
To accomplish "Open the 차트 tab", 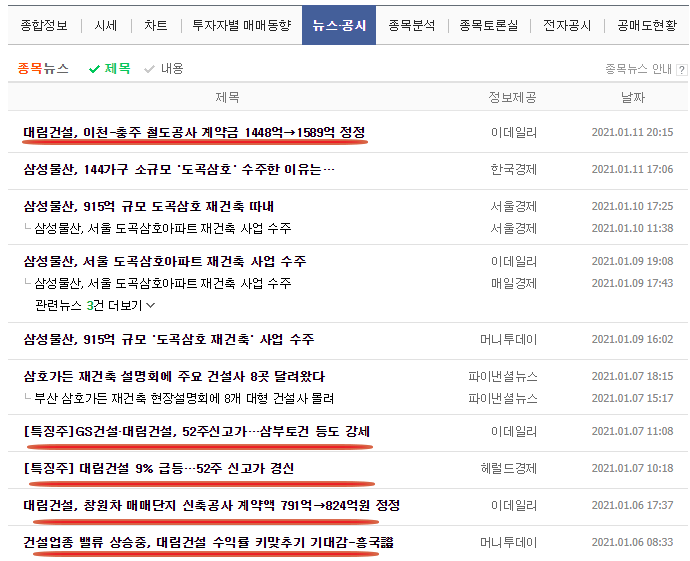I will pos(156,26).
